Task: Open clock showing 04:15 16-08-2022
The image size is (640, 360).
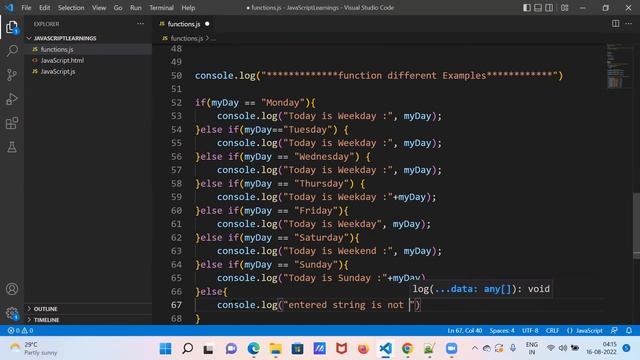Action: 601,348
